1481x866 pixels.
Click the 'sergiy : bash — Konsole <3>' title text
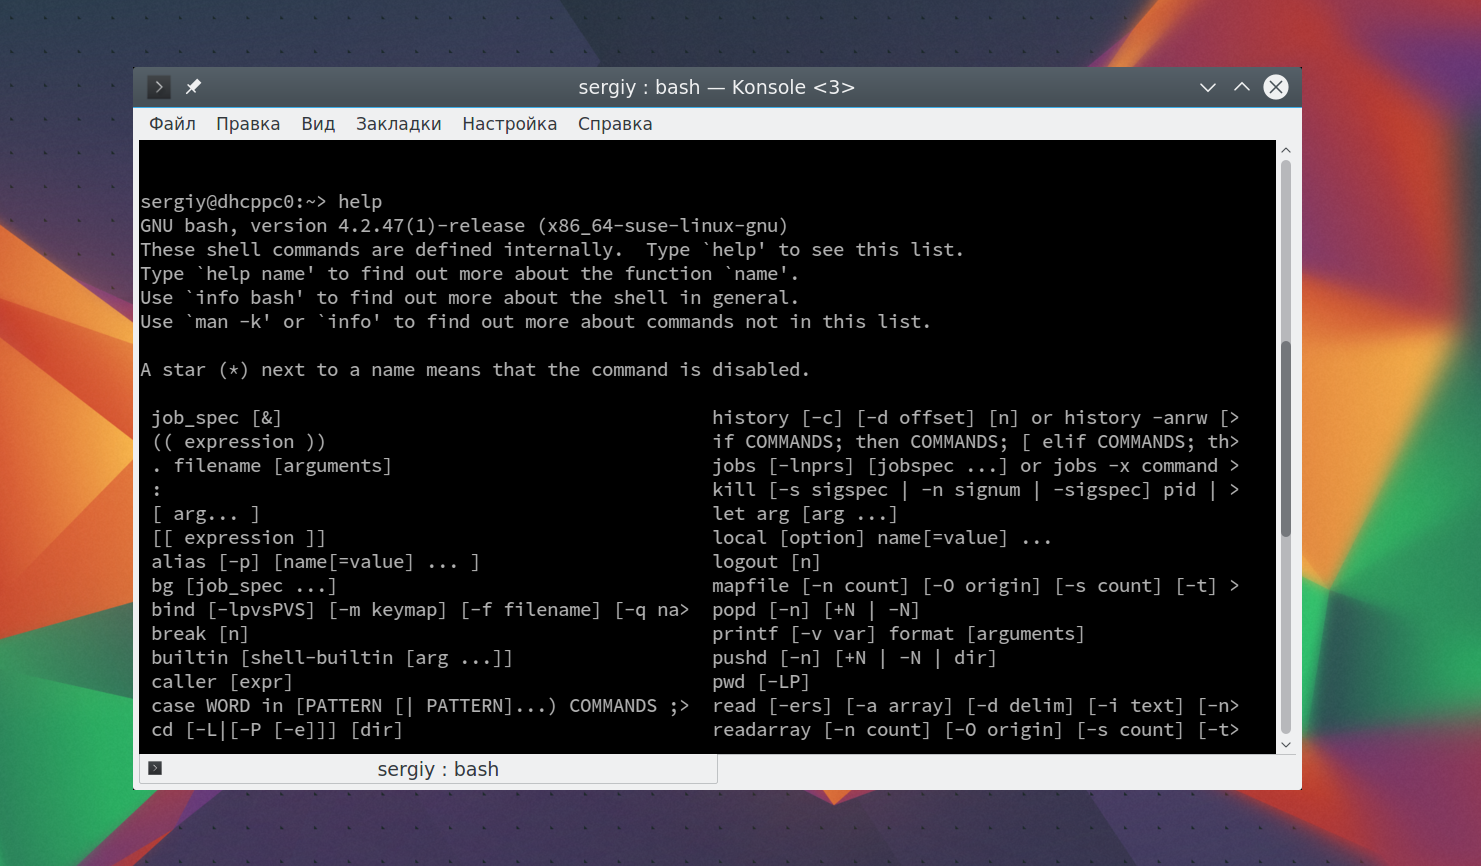(716, 87)
